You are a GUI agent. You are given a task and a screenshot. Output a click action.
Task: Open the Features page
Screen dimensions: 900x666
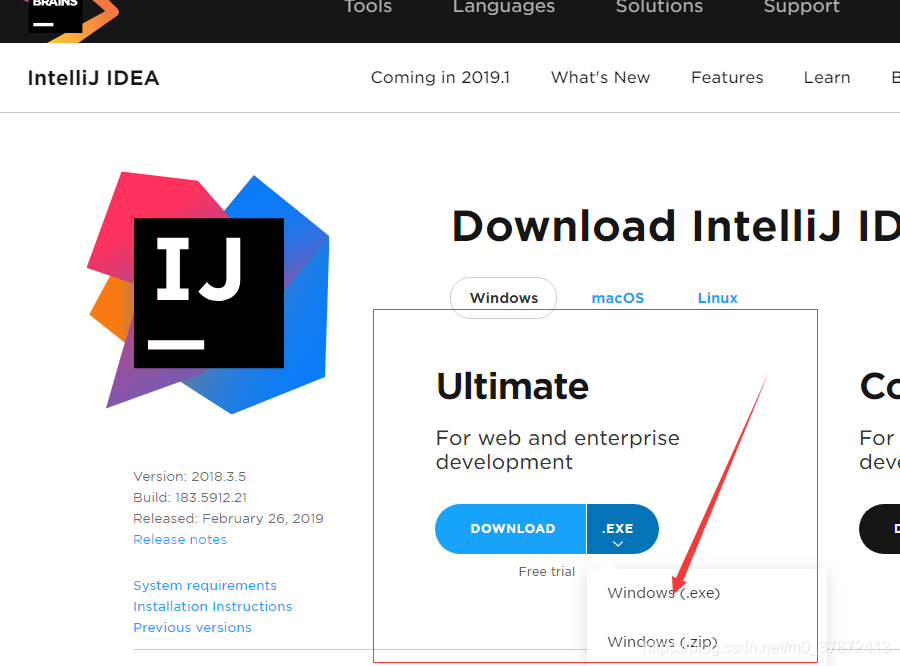point(727,78)
